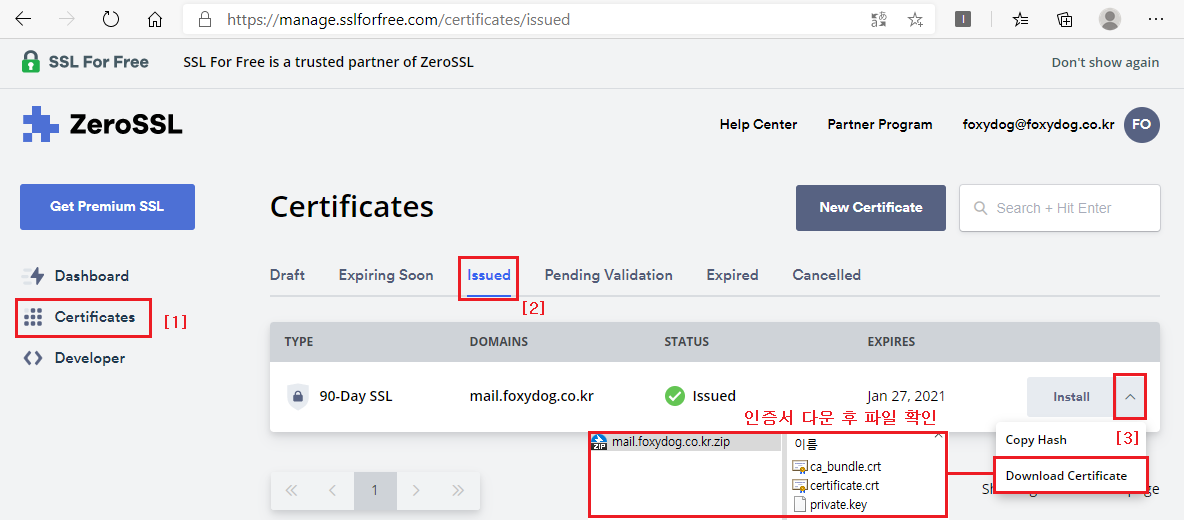The height and width of the screenshot is (520, 1184).
Task: Select the private.key file
Action: (x=830, y=505)
